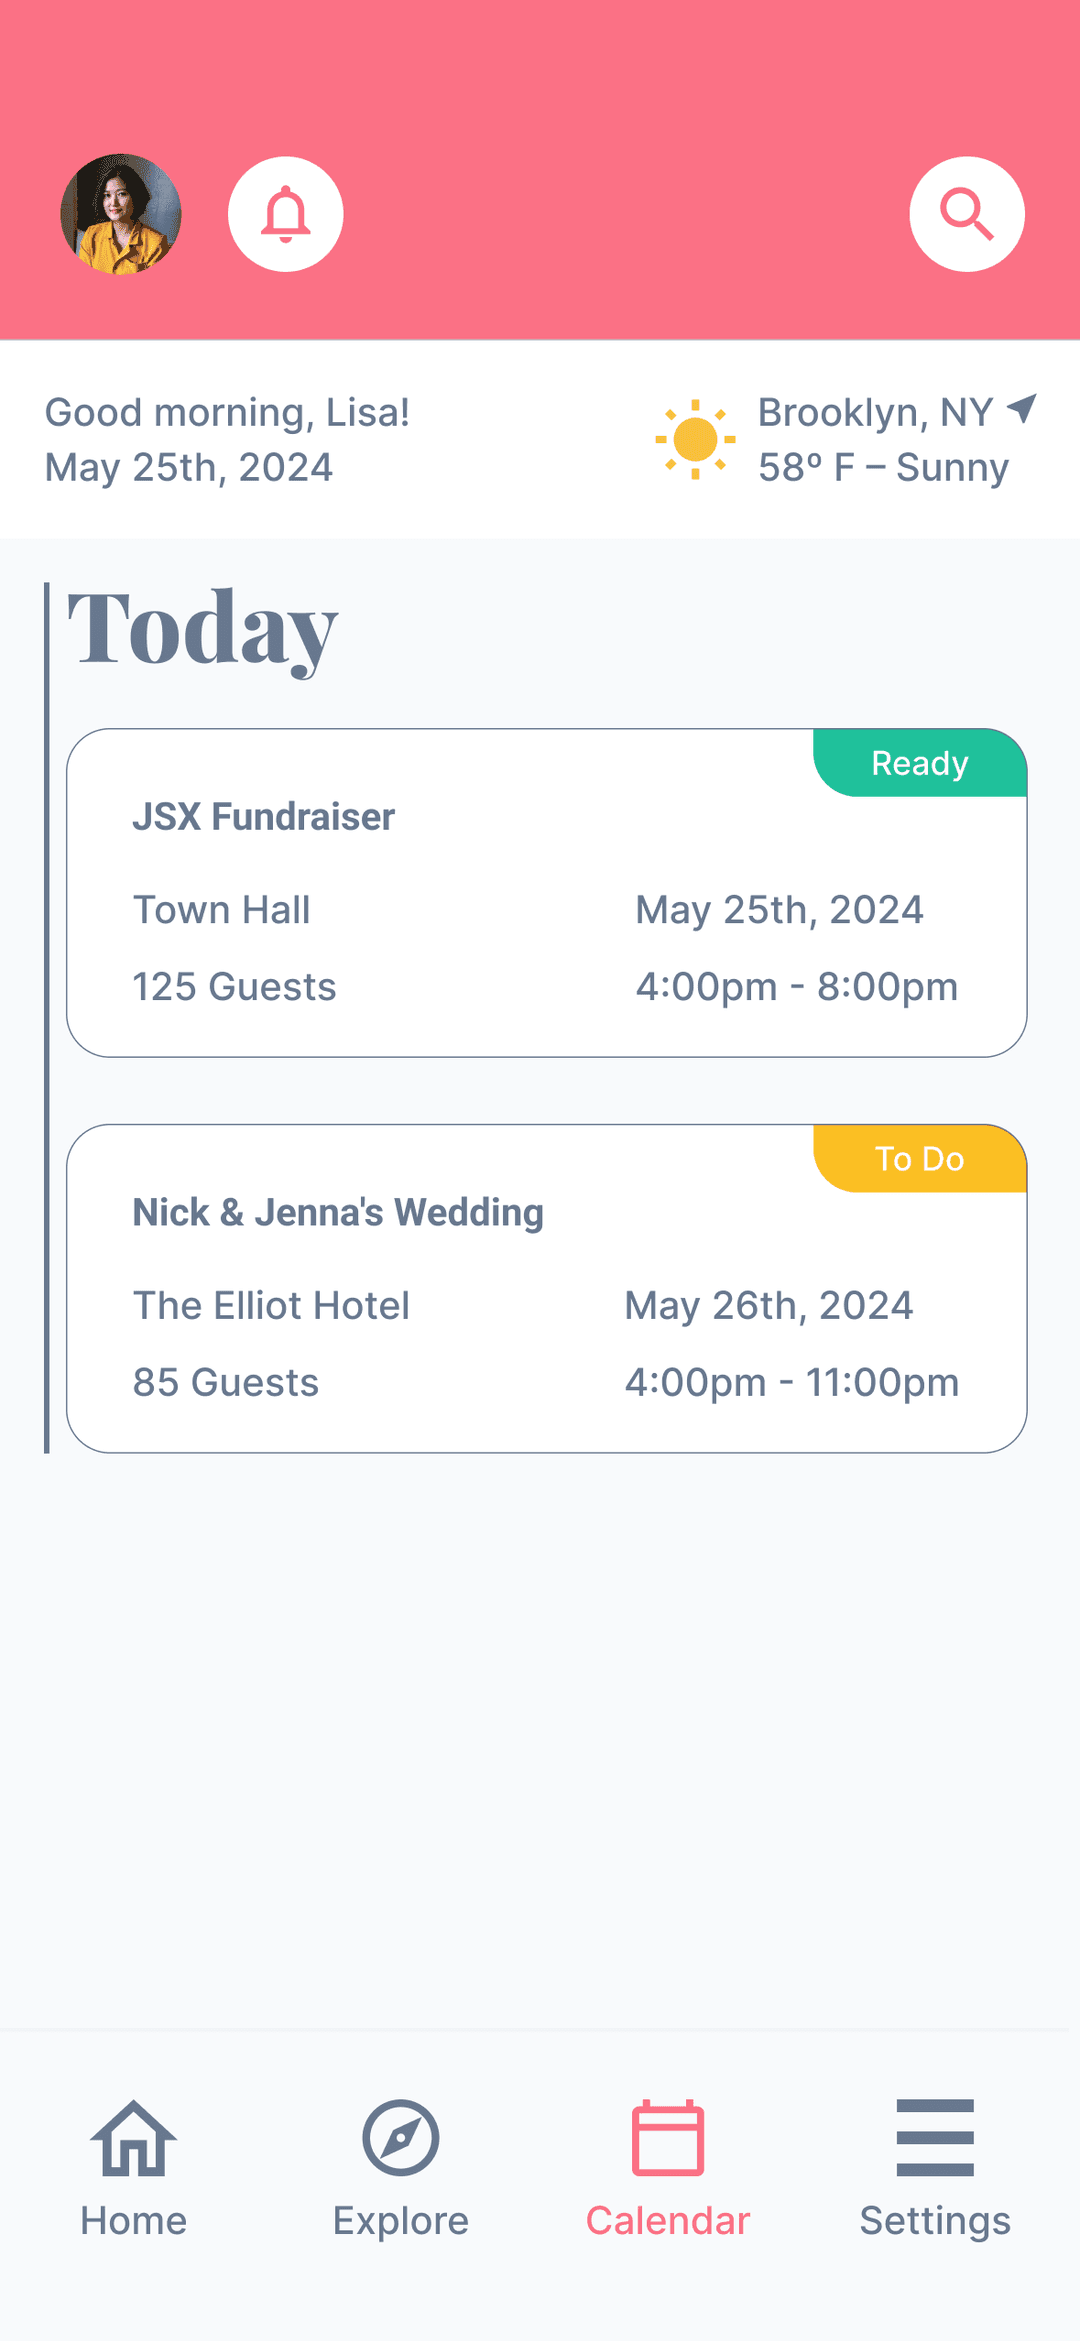1080x2341 pixels.
Task: Open Nick & Jenna's Wedding title
Action: point(338,1213)
